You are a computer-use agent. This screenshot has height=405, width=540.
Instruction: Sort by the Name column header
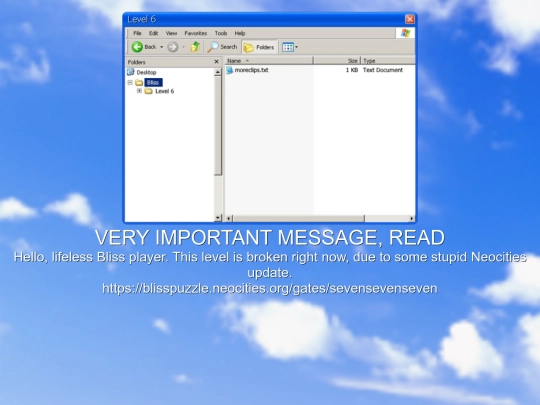[269, 61]
